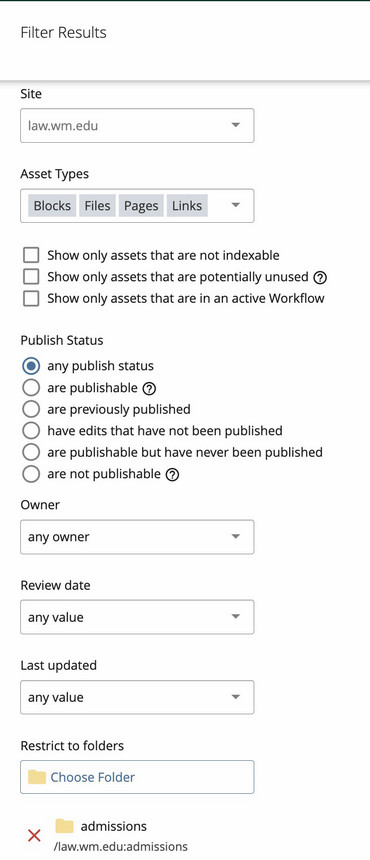Screen dimensions: 370x860
Task: Click the Choose Folder link
Action: pos(93,777)
